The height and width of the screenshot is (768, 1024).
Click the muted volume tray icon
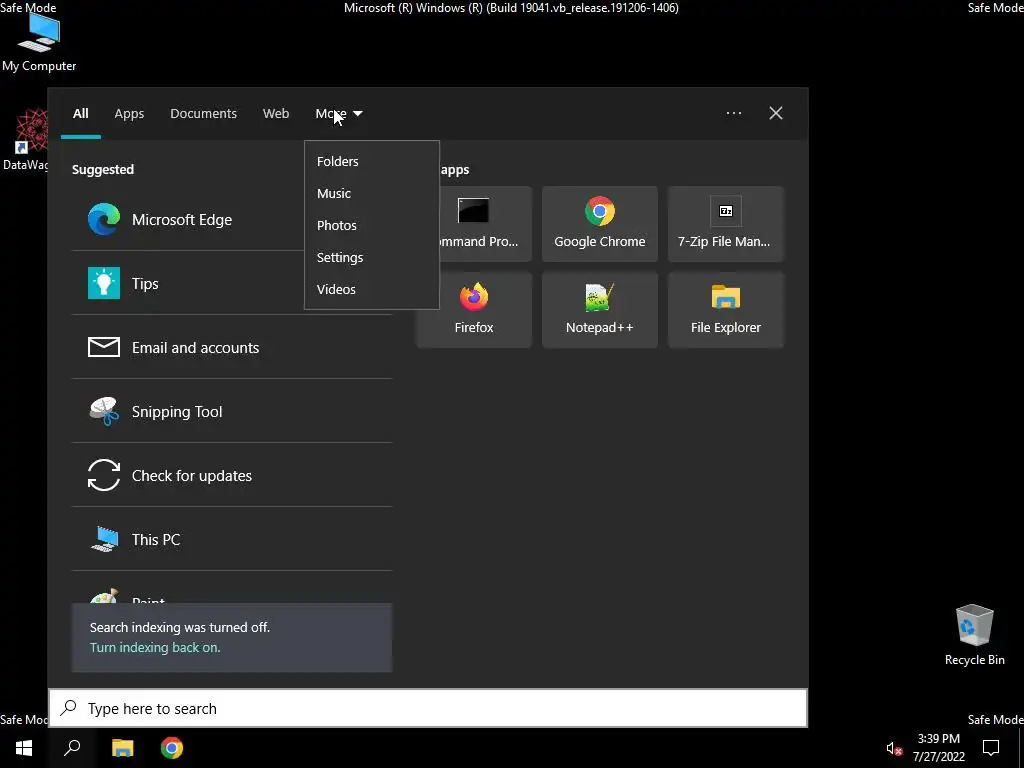pos(893,748)
